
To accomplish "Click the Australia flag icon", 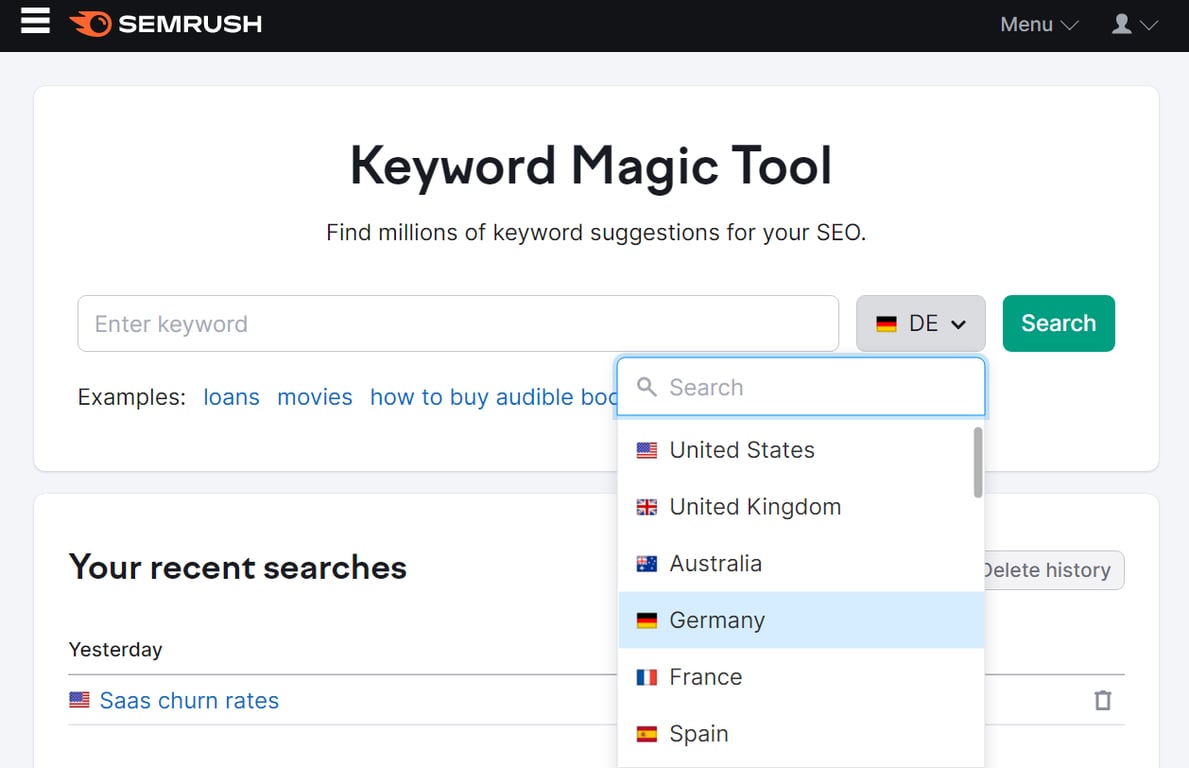I will (x=647, y=563).
